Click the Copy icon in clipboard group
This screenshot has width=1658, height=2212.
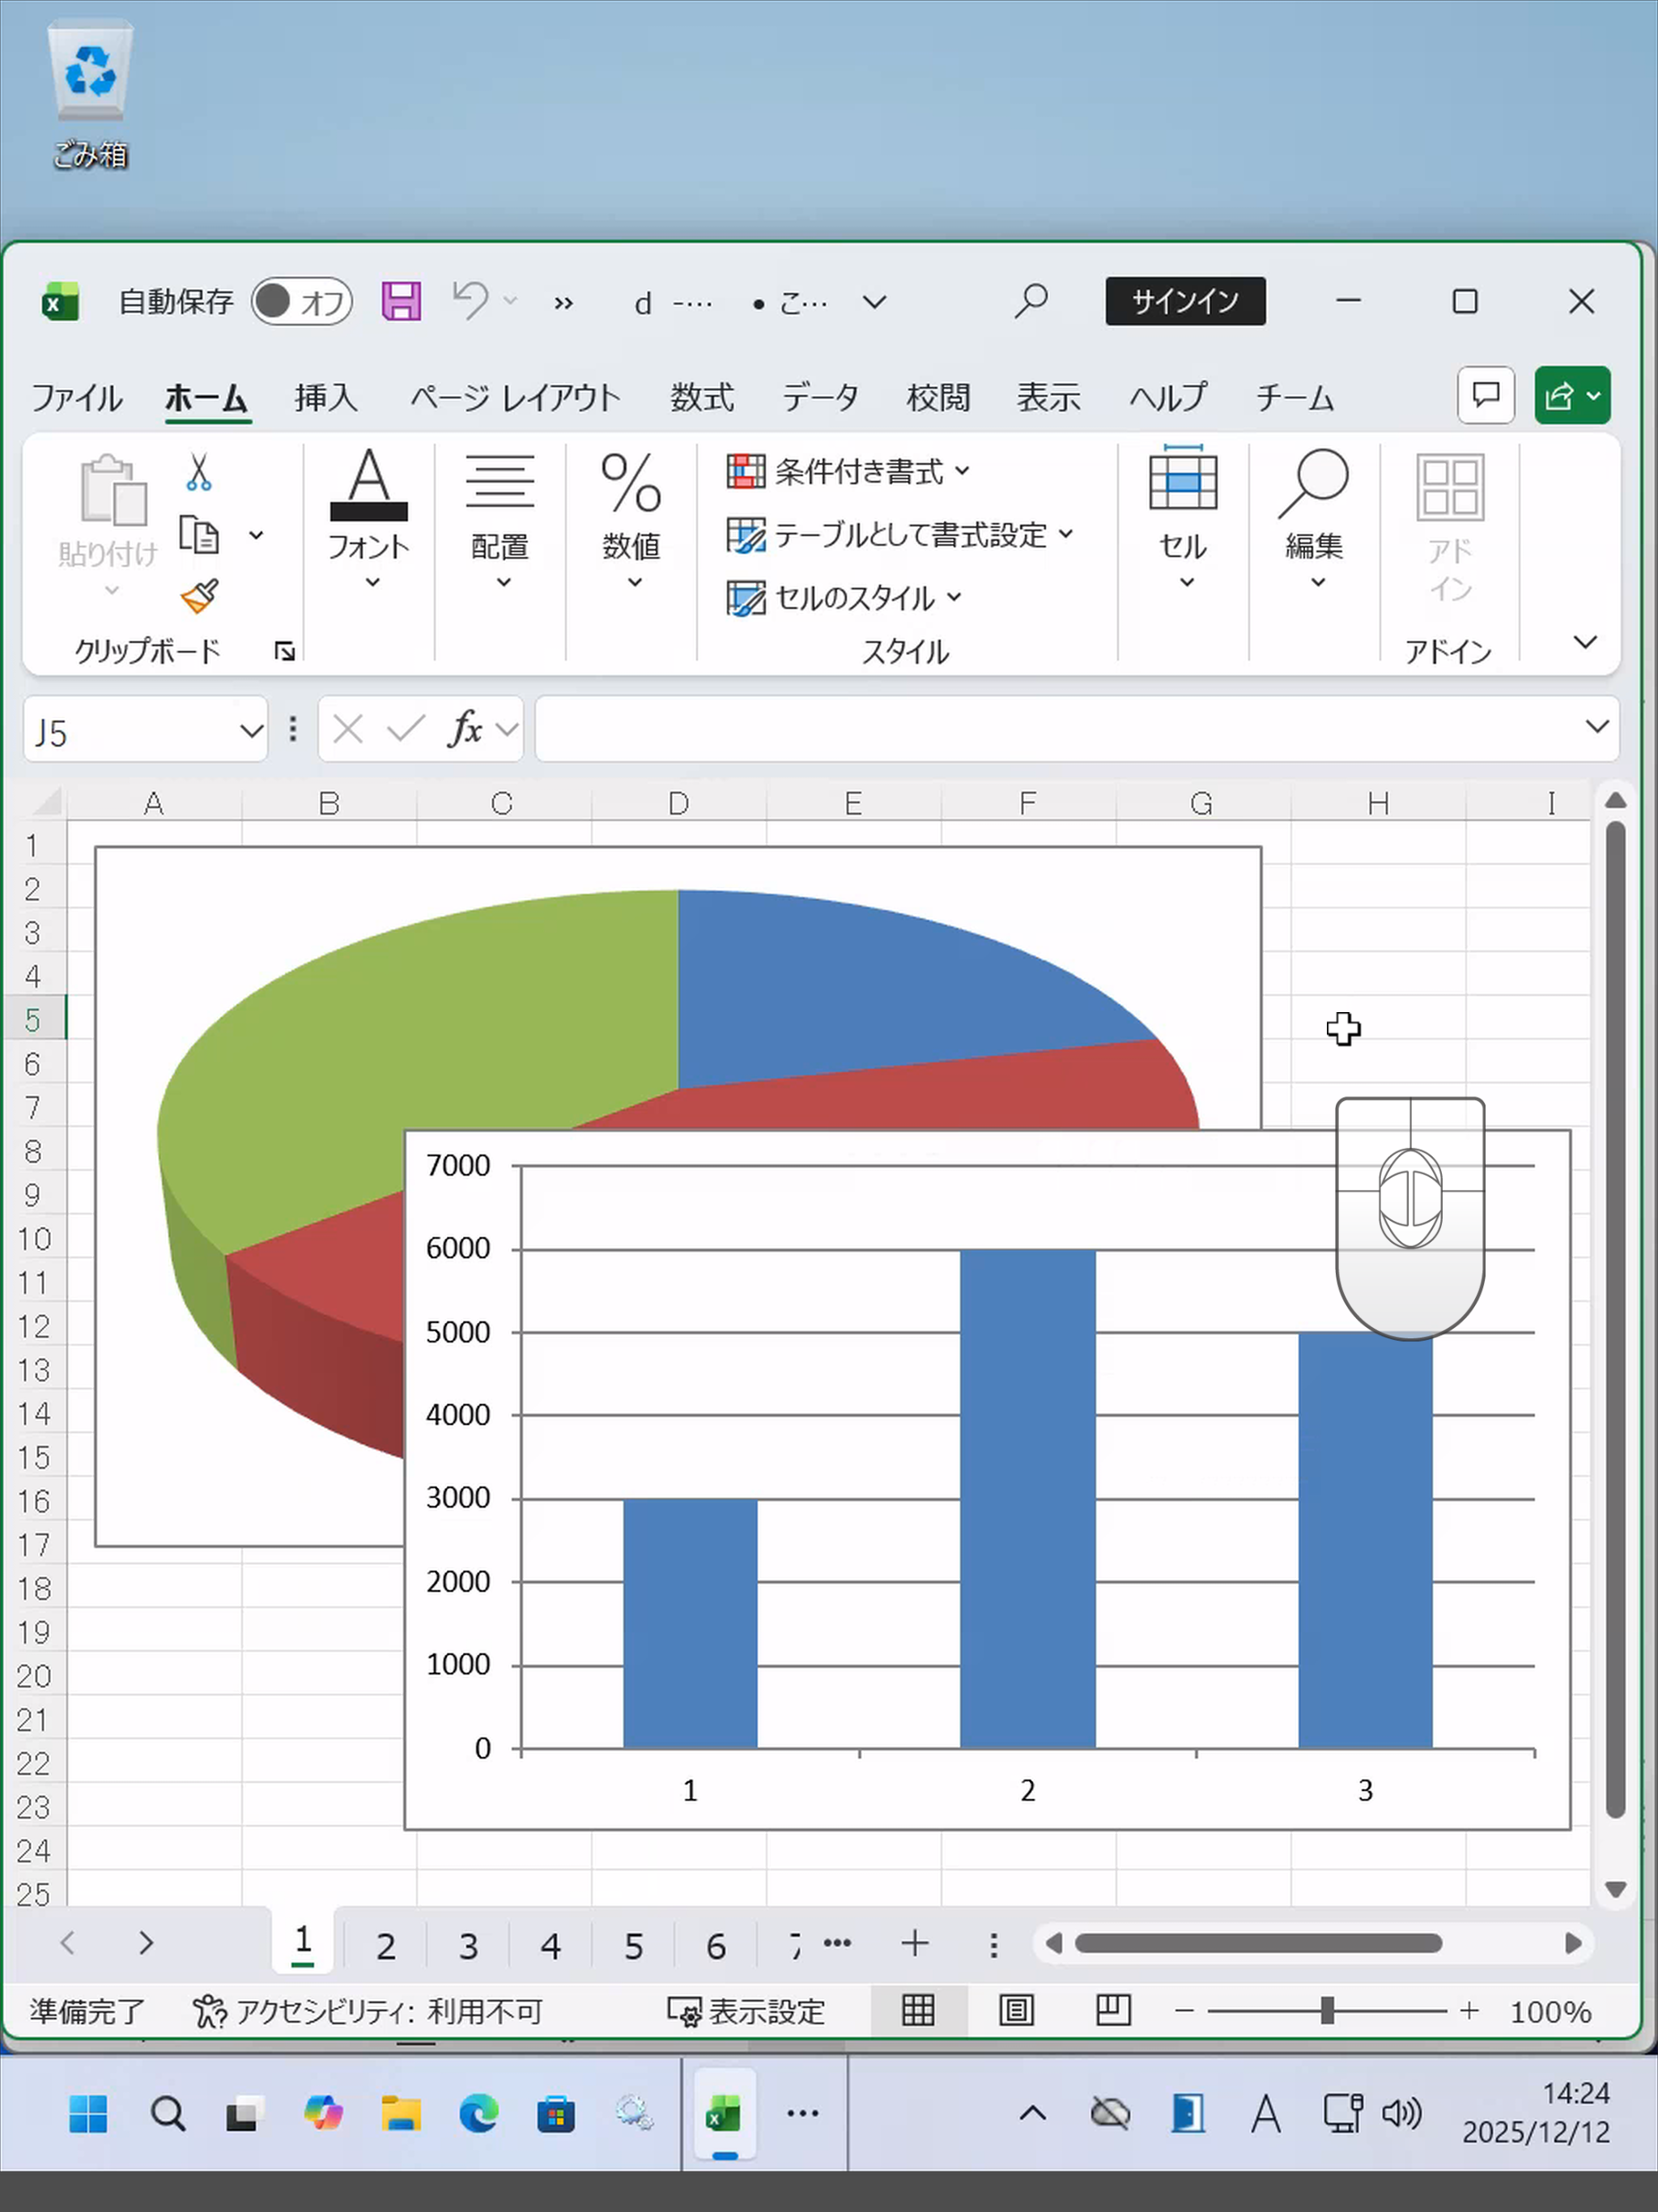[199, 535]
